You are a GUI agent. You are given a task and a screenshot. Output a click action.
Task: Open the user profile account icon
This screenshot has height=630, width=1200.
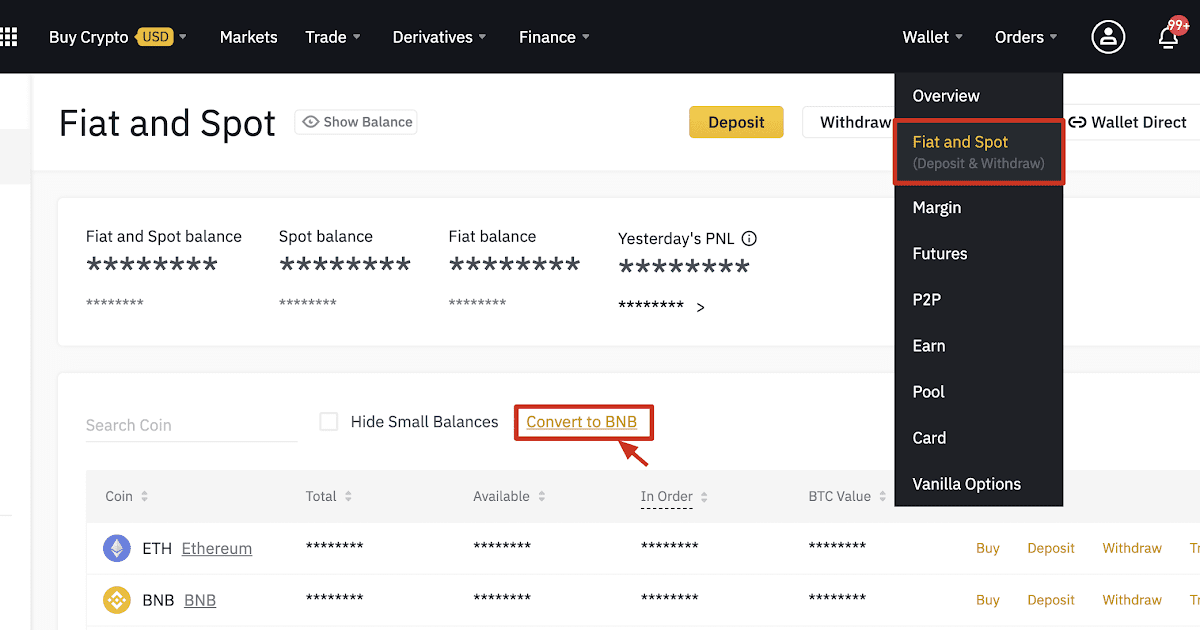[x=1108, y=37]
